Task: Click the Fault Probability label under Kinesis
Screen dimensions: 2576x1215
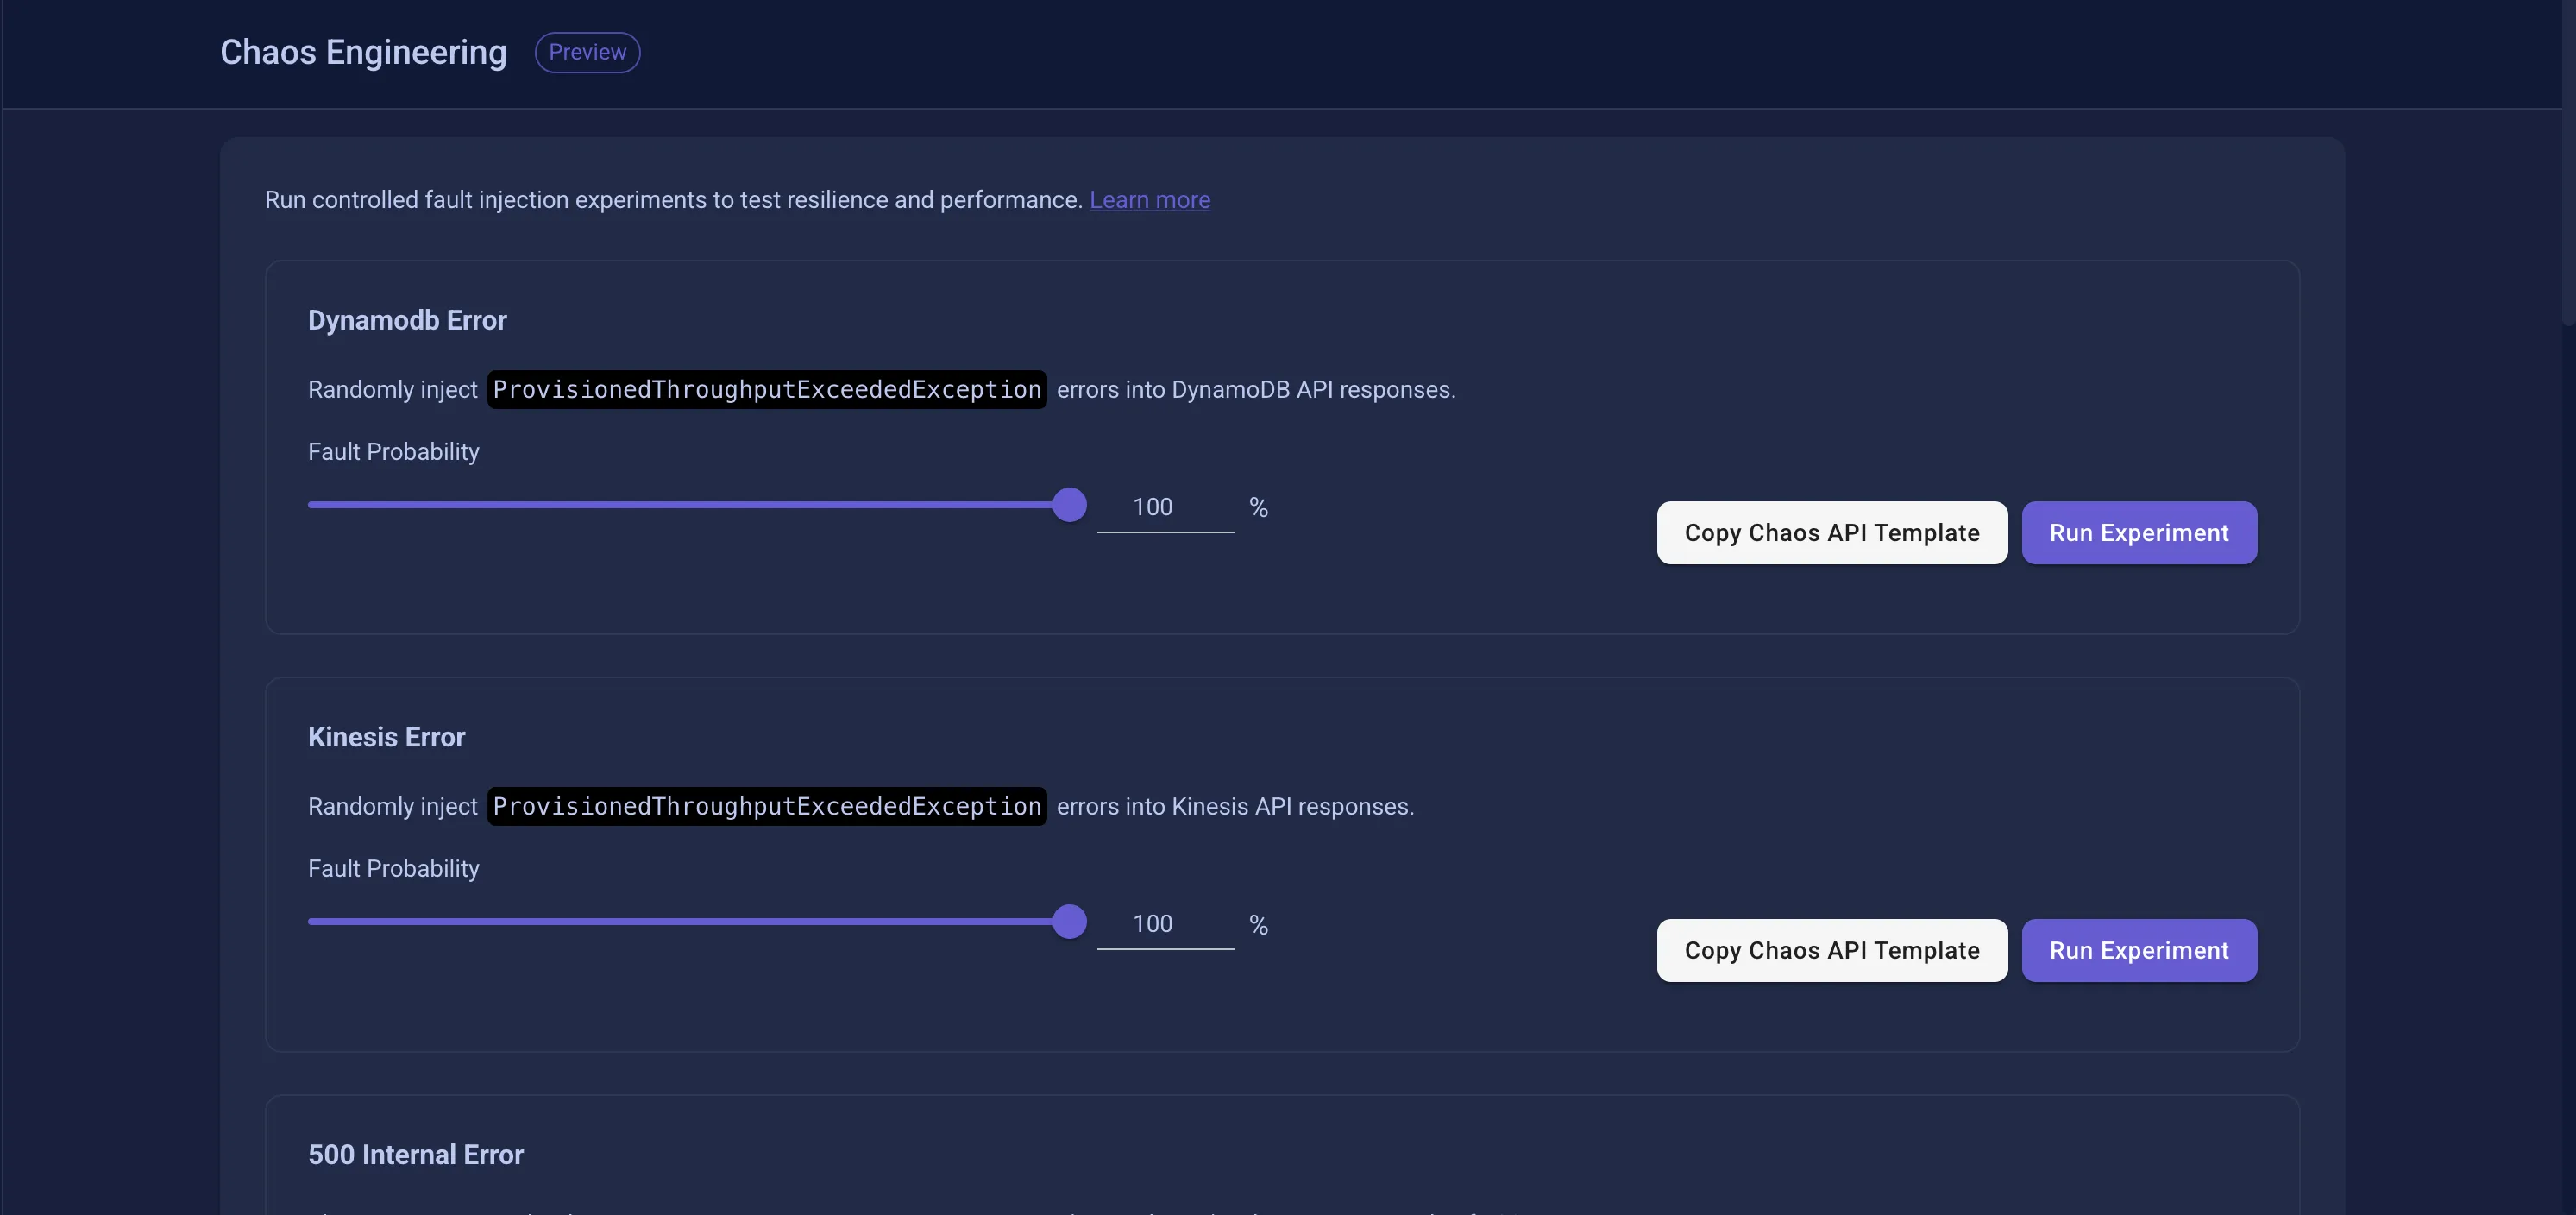Action: pos(393,869)
